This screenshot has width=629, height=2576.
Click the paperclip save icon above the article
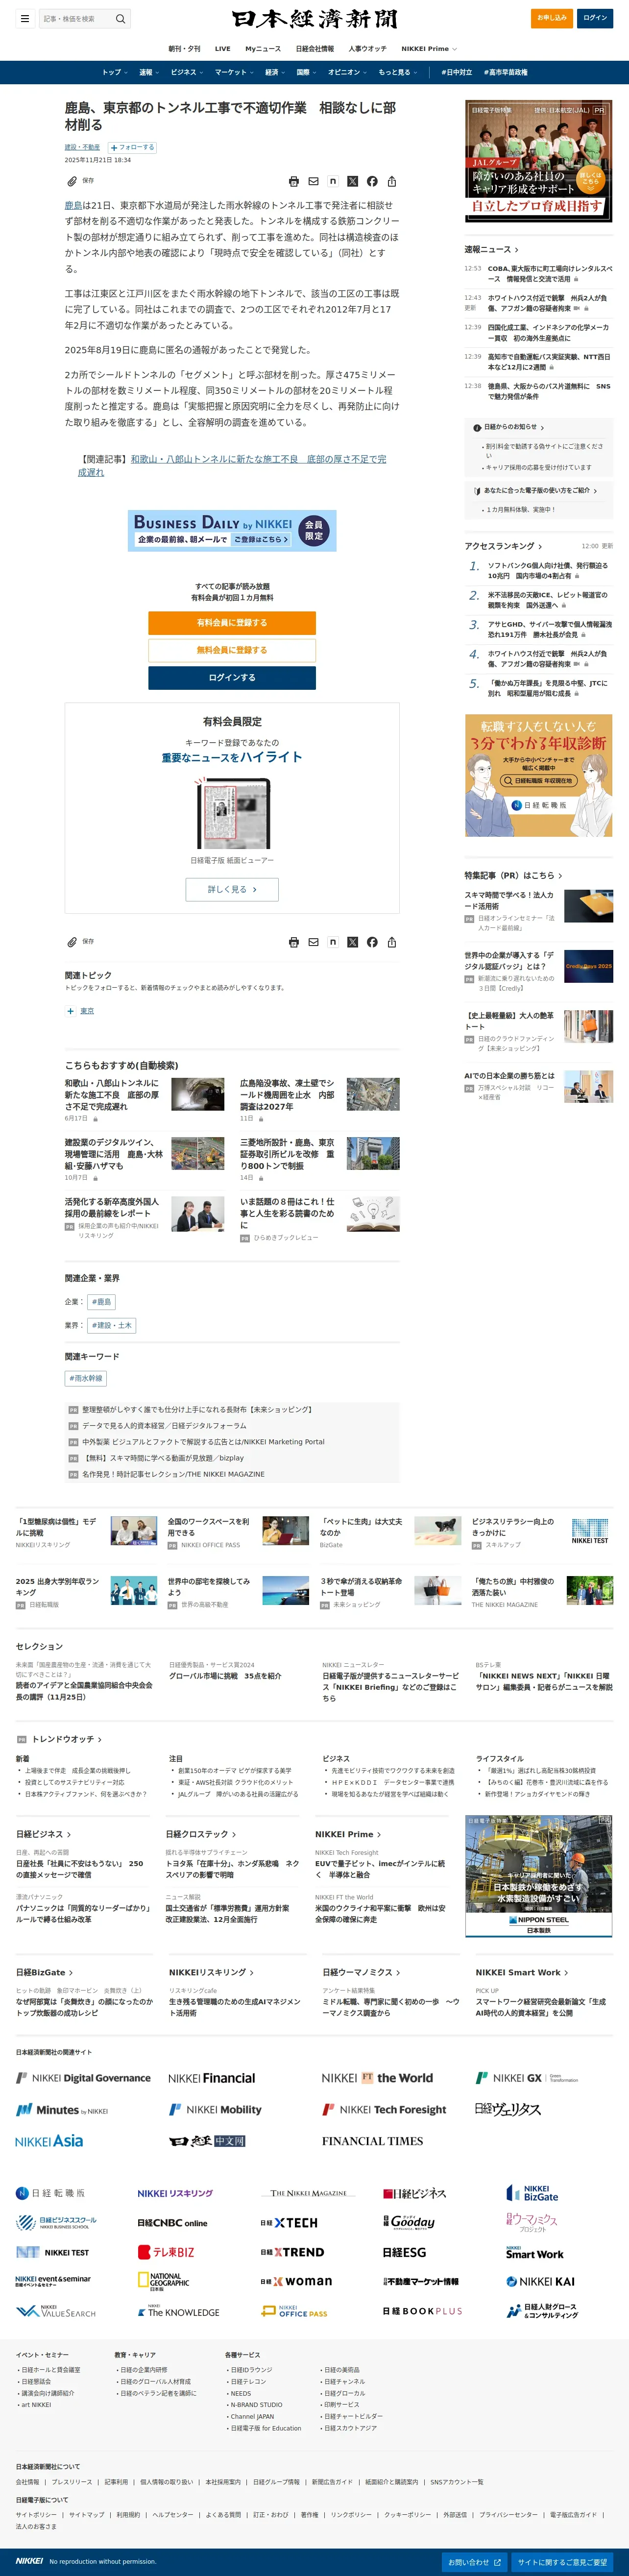[72, 181]
